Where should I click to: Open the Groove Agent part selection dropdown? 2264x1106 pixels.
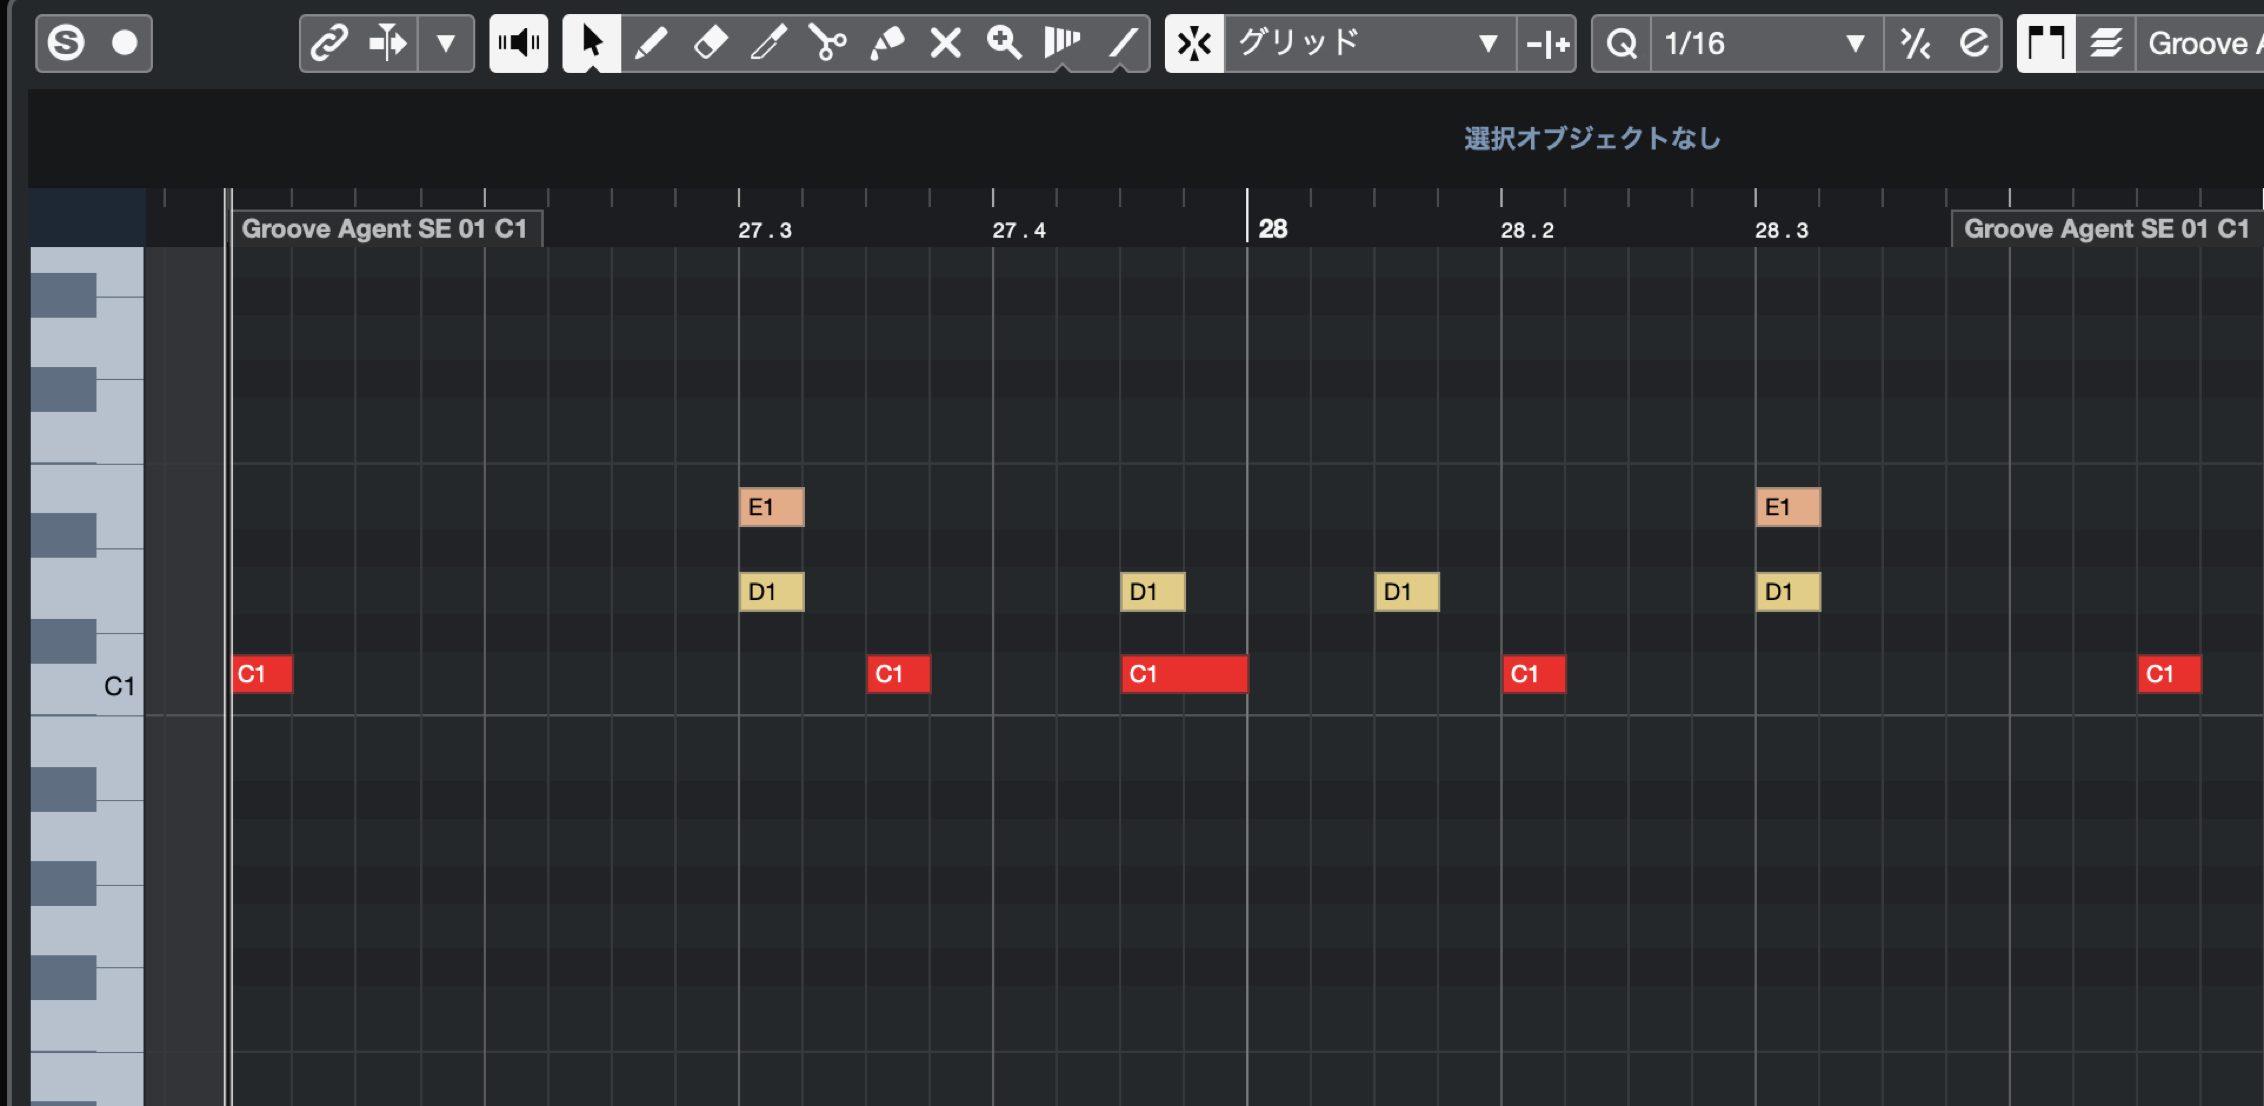coord(2201,43)
